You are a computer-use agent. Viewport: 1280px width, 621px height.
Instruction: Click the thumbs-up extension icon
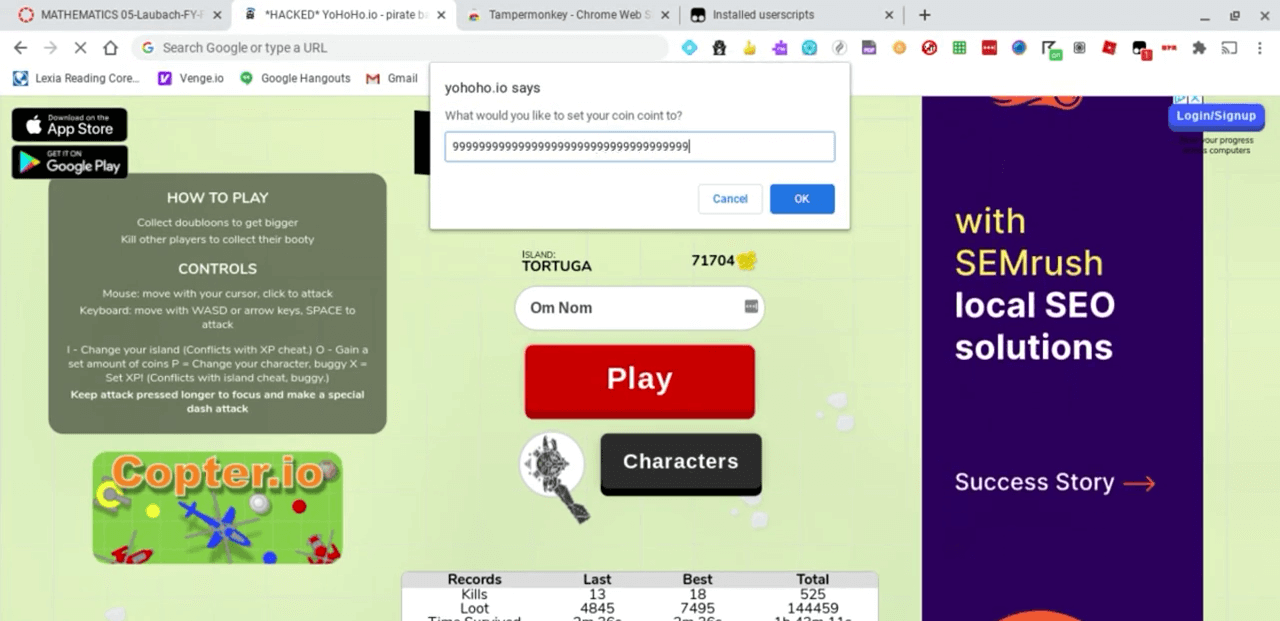click(749, 47)
